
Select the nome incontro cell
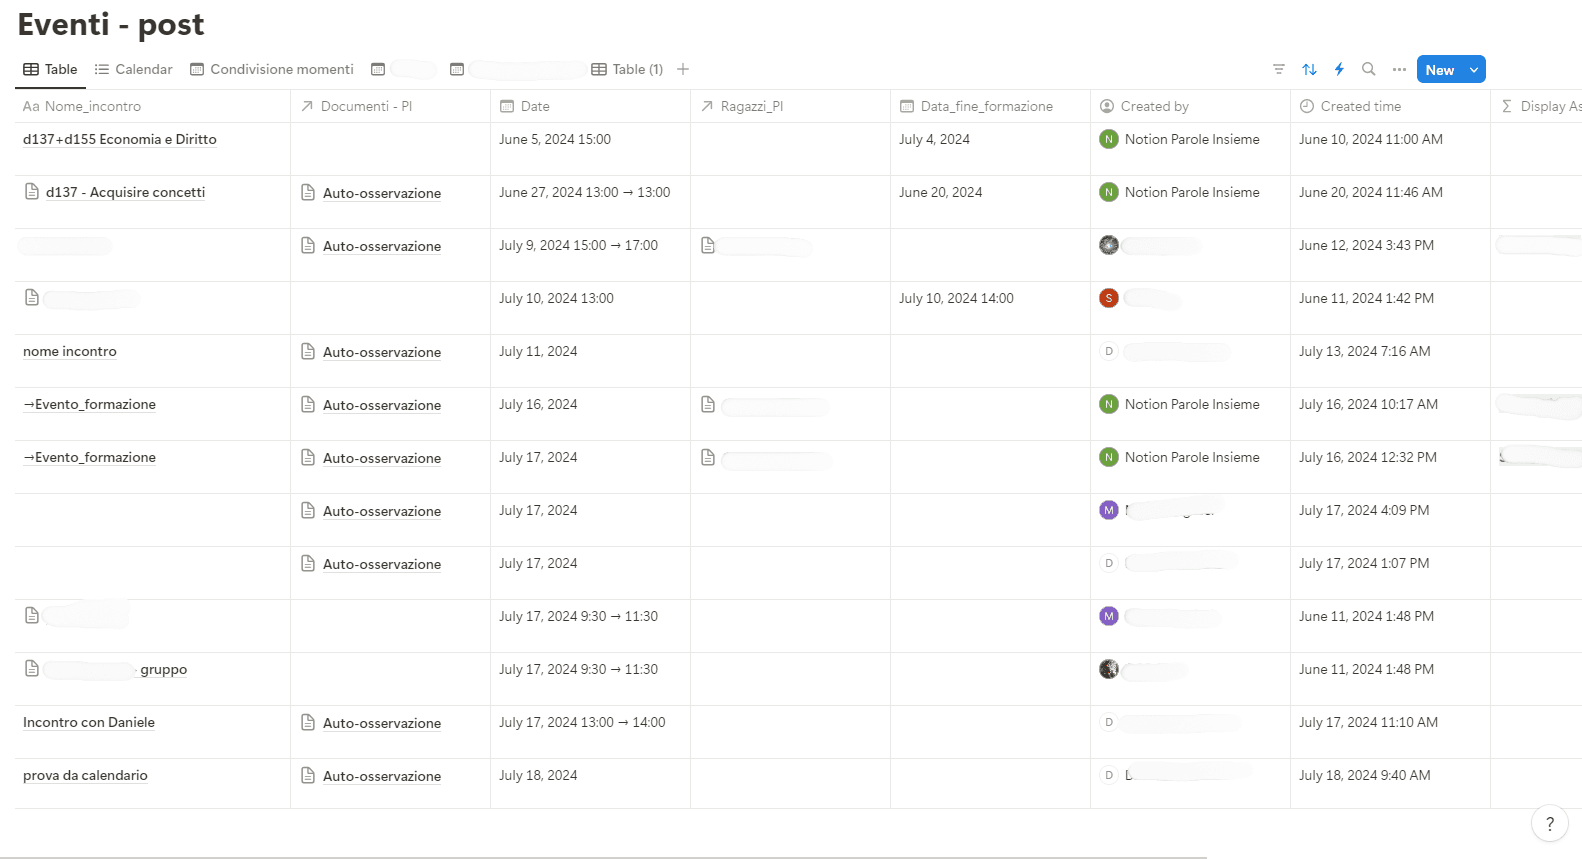point(152,361)
